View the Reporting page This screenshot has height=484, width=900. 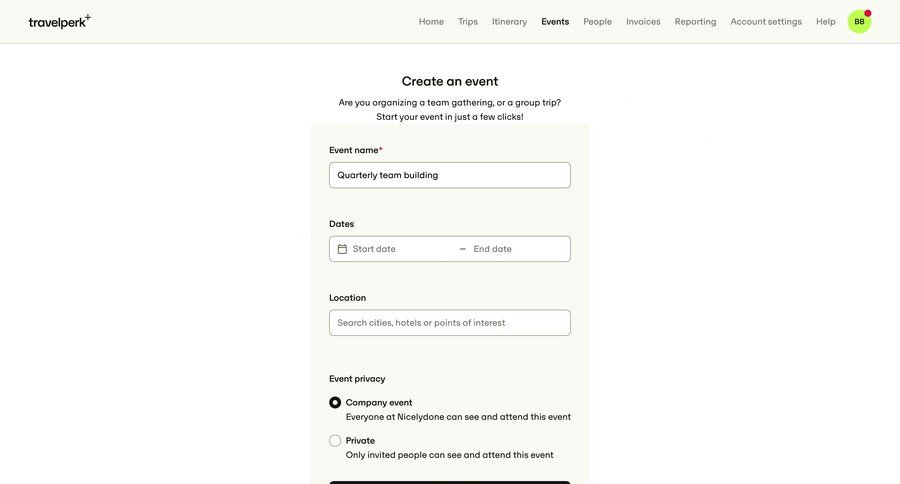pos(695,22)
